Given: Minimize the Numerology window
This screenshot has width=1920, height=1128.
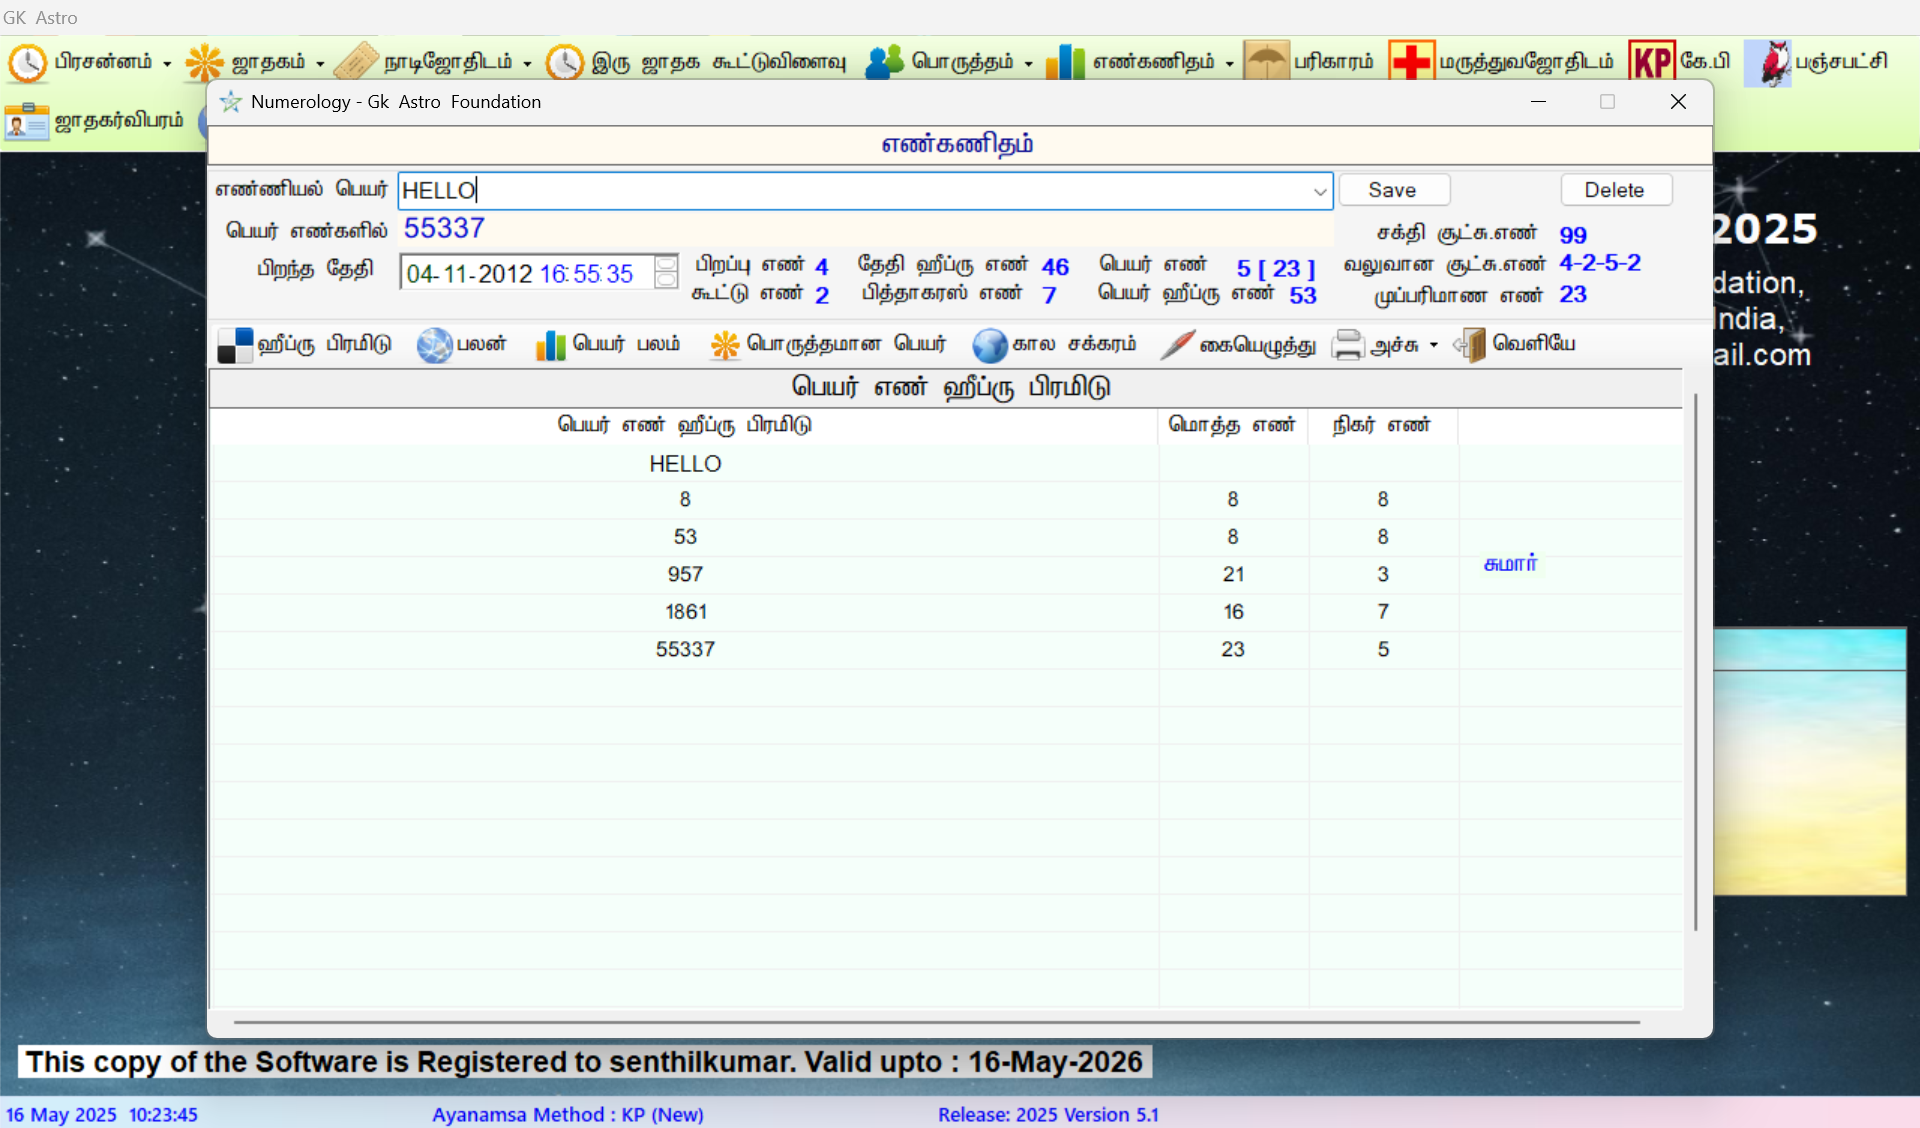Looking at the screenshot, I should click(1538, 102).
